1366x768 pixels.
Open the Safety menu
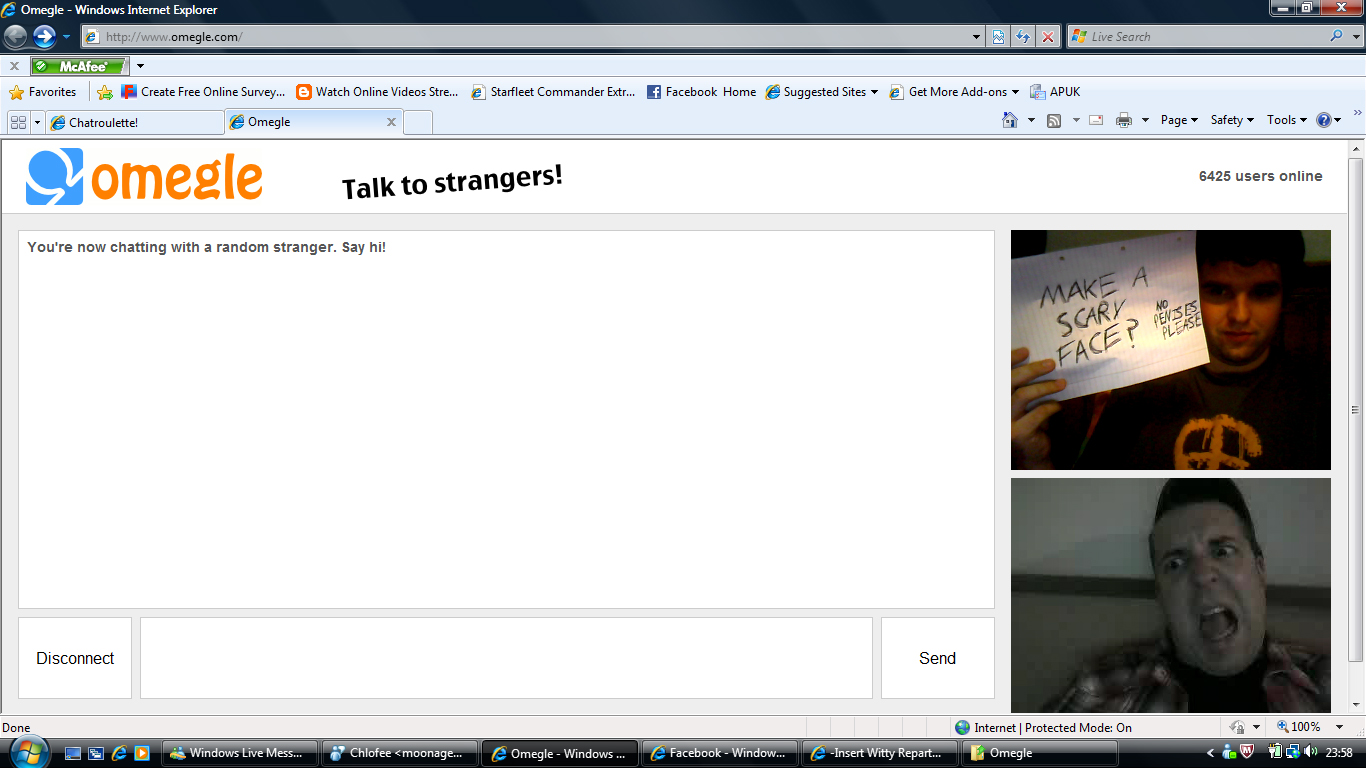[1232, 120]
